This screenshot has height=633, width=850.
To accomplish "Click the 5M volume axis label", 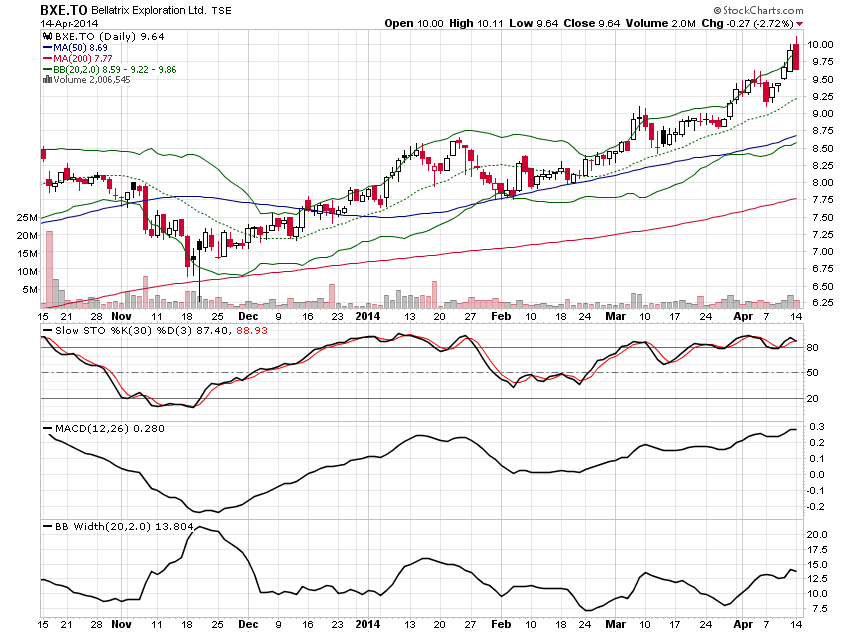I will click(x=30, y=289).
